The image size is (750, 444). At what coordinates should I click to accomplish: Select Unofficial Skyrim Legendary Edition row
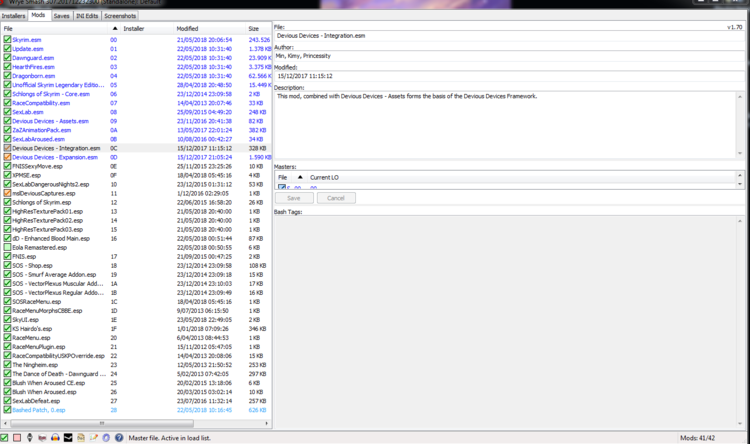pos(136,85)
